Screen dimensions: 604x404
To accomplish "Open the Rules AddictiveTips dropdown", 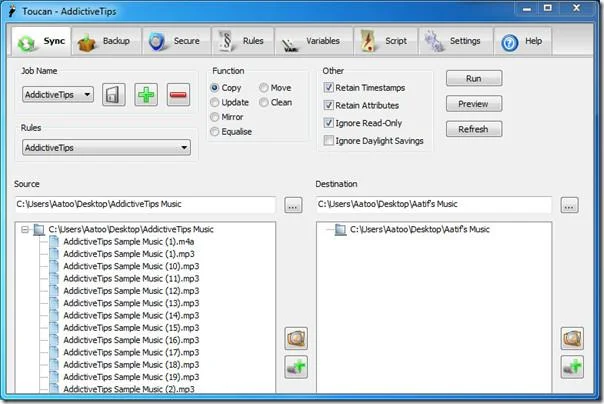I will 106,148.
